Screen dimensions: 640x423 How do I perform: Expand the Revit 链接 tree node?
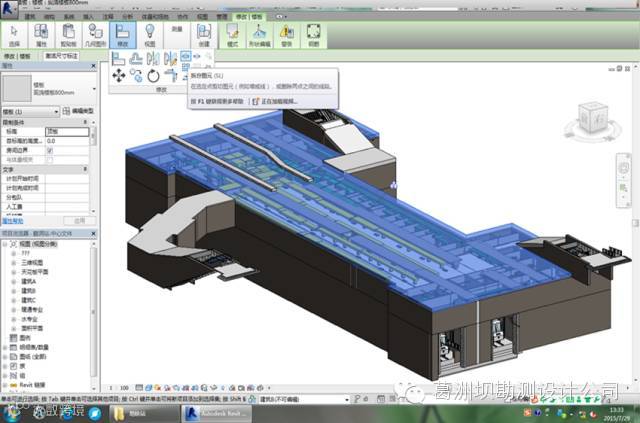coord(7,384)
